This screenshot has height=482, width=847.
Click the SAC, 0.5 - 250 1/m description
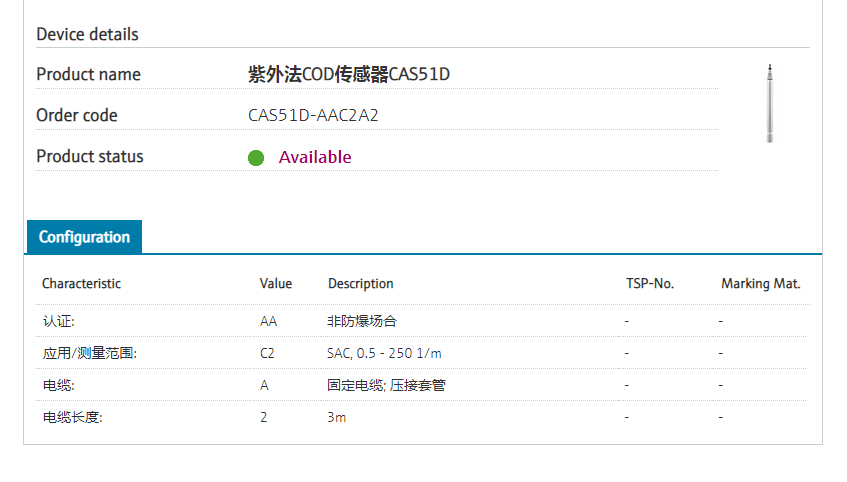[384, 353]
